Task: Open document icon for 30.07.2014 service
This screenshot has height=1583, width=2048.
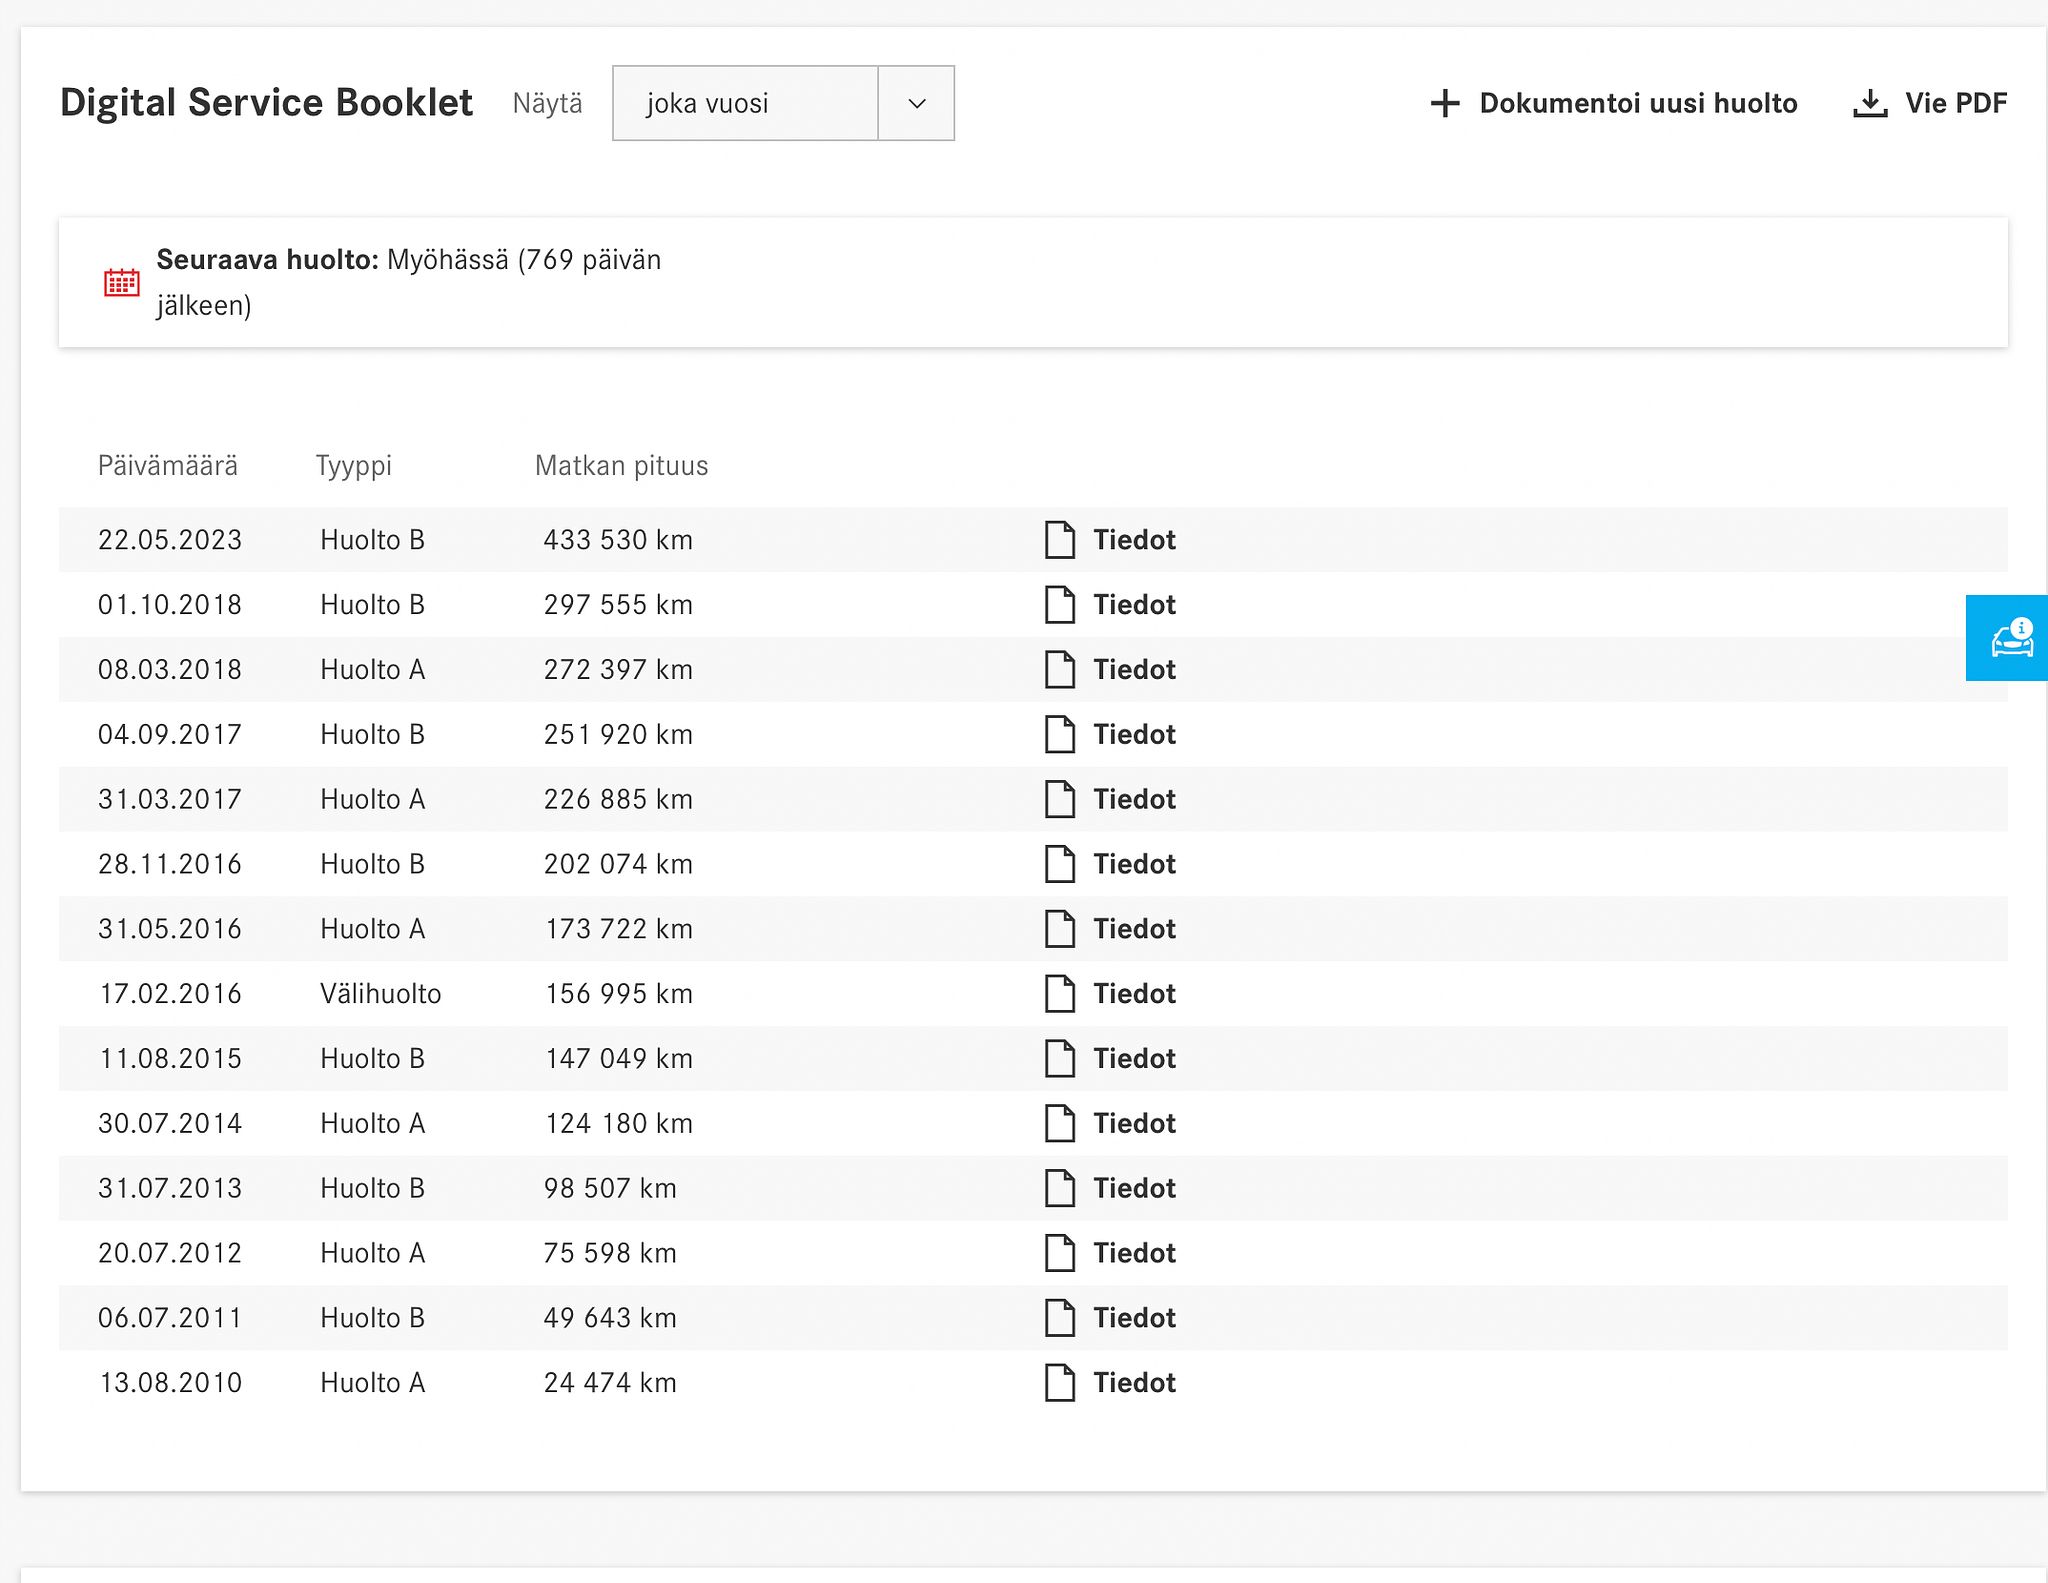Action: coord(1060,1124)
